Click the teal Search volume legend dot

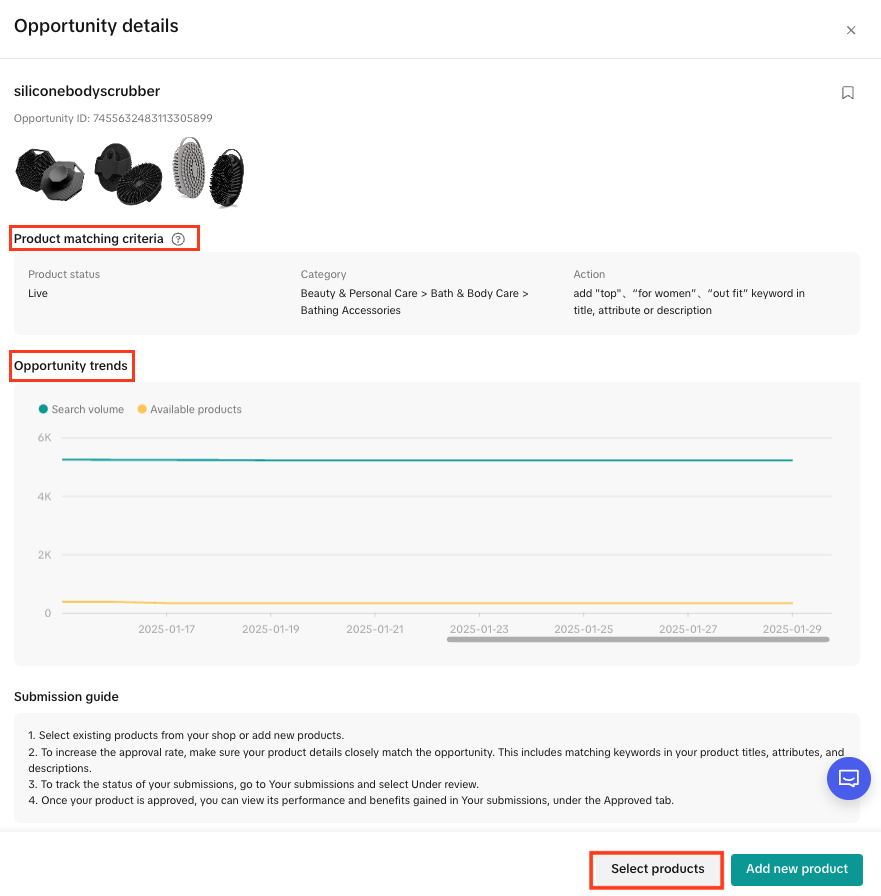[x=43, y=409]
